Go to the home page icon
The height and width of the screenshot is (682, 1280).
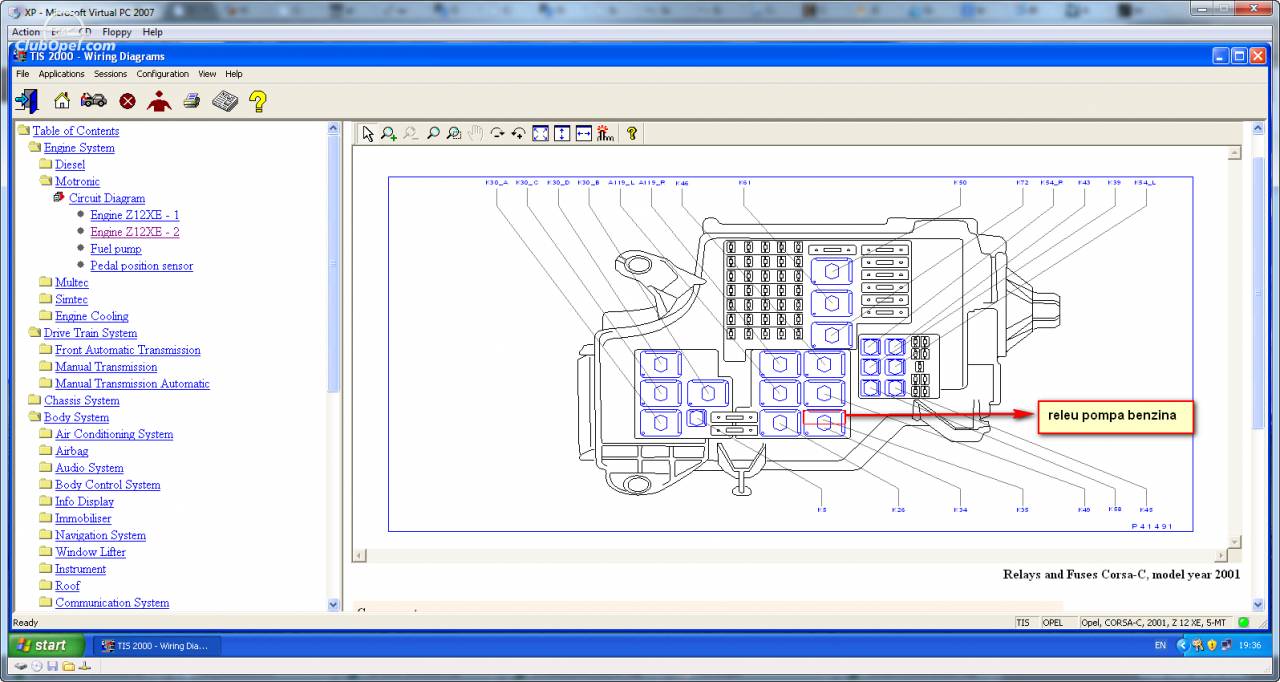tap(62, 100)
